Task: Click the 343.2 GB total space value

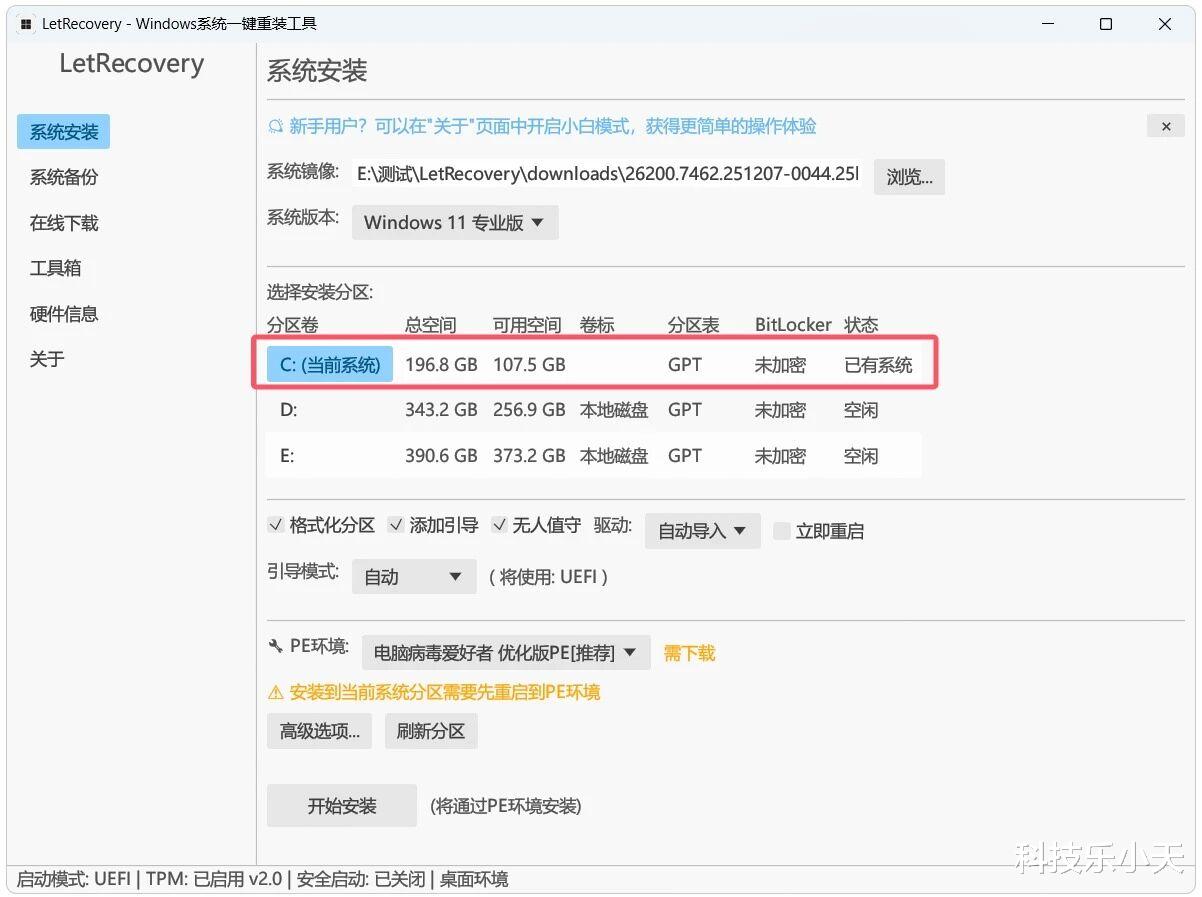Action: (441, 410)
